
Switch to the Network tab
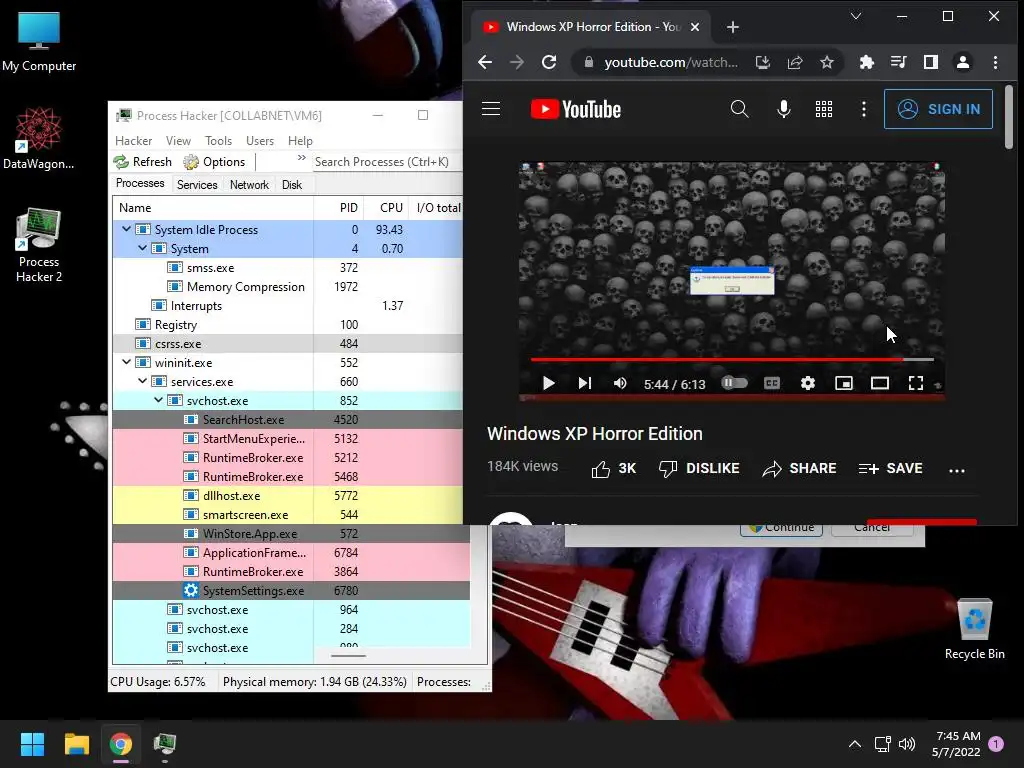pyautogui.click(x=249, y=185)
